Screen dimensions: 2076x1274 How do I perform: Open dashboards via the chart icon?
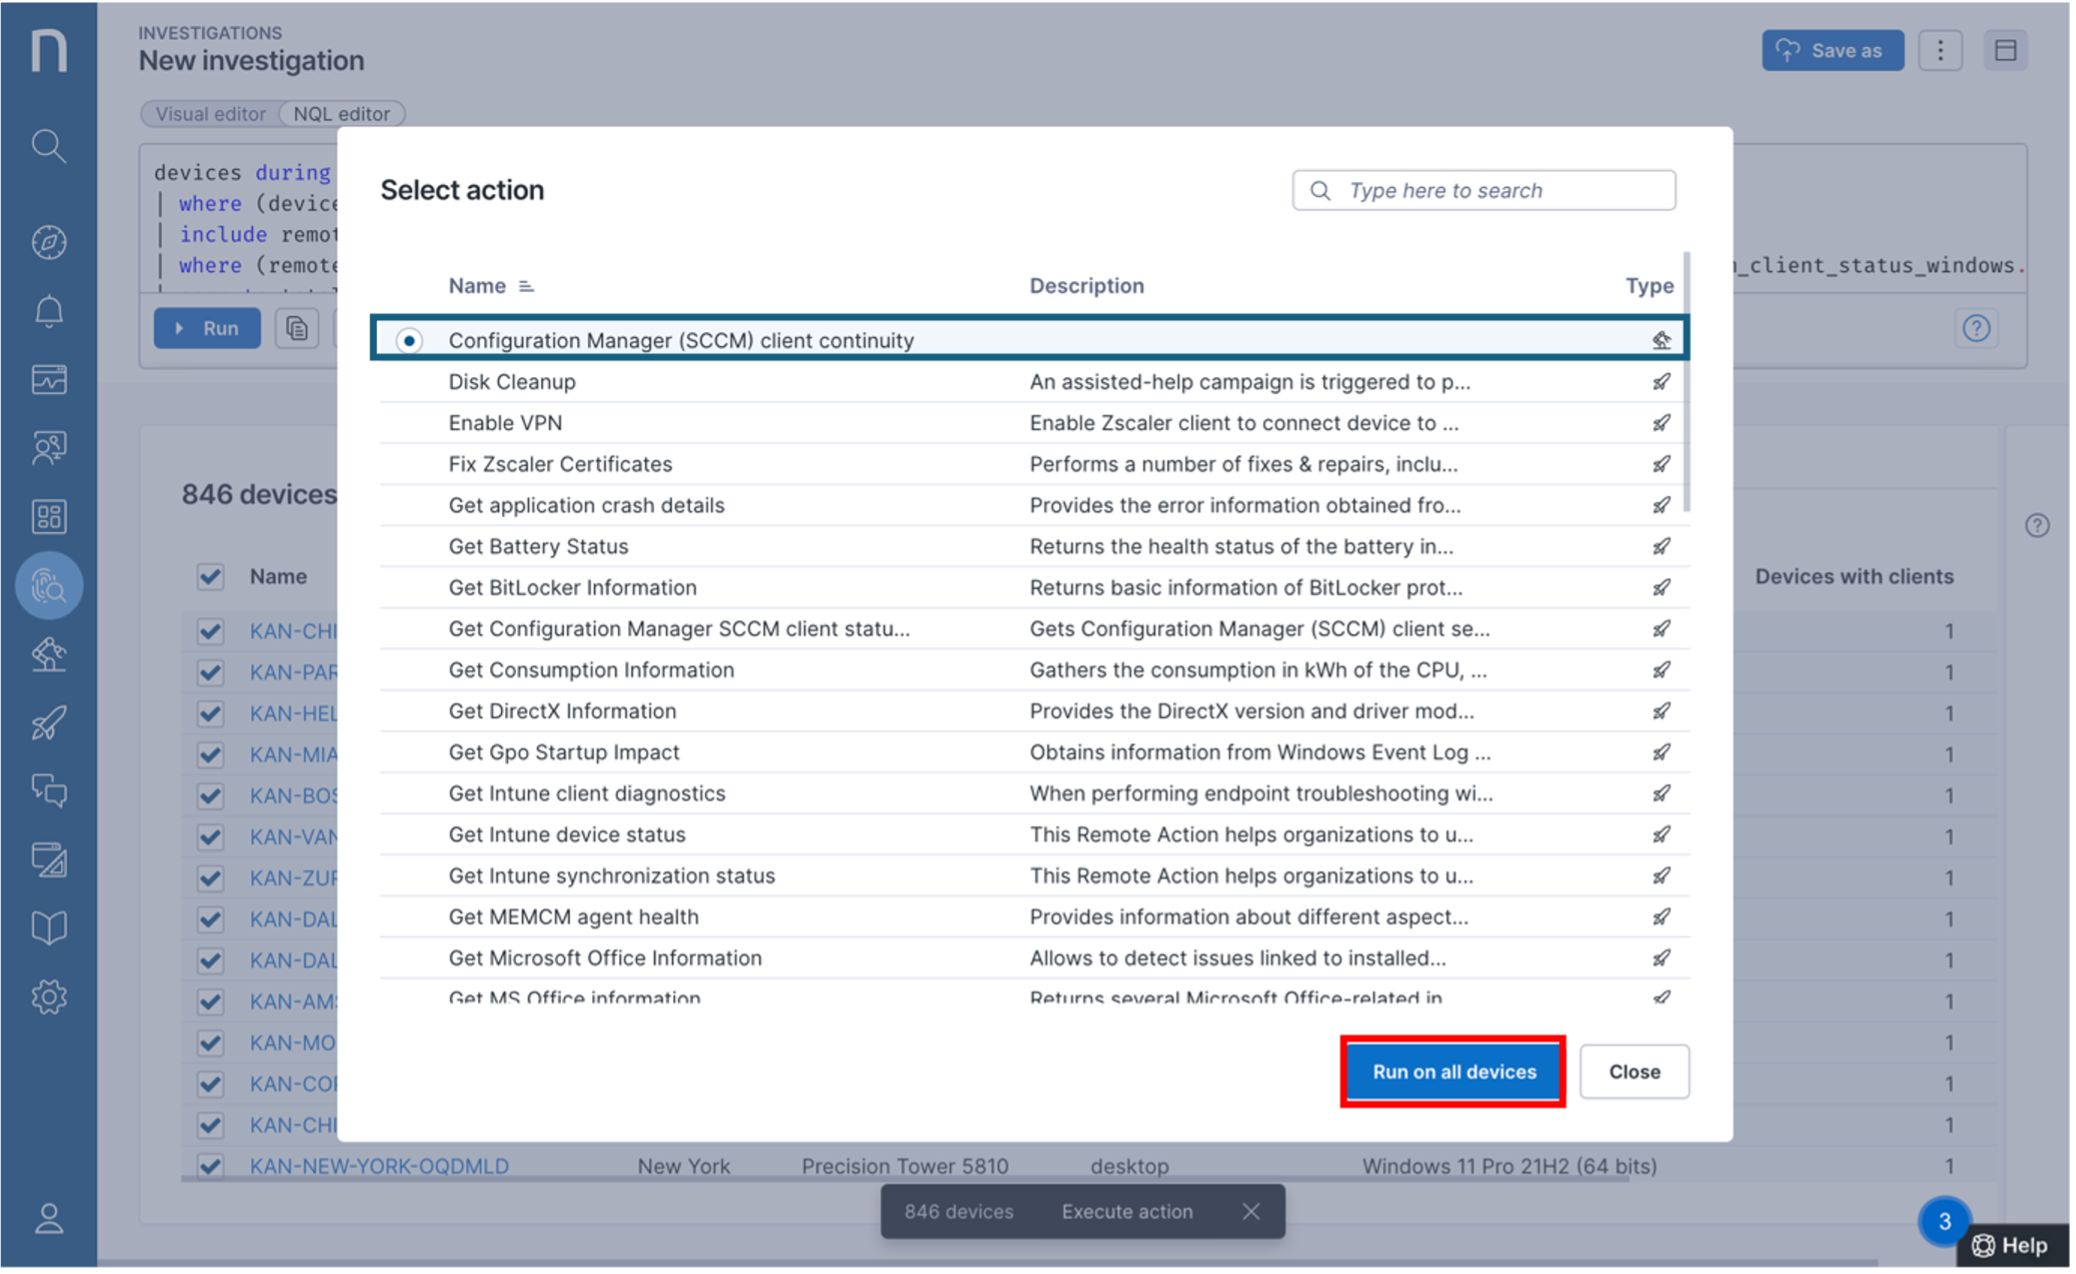[47, 379]
